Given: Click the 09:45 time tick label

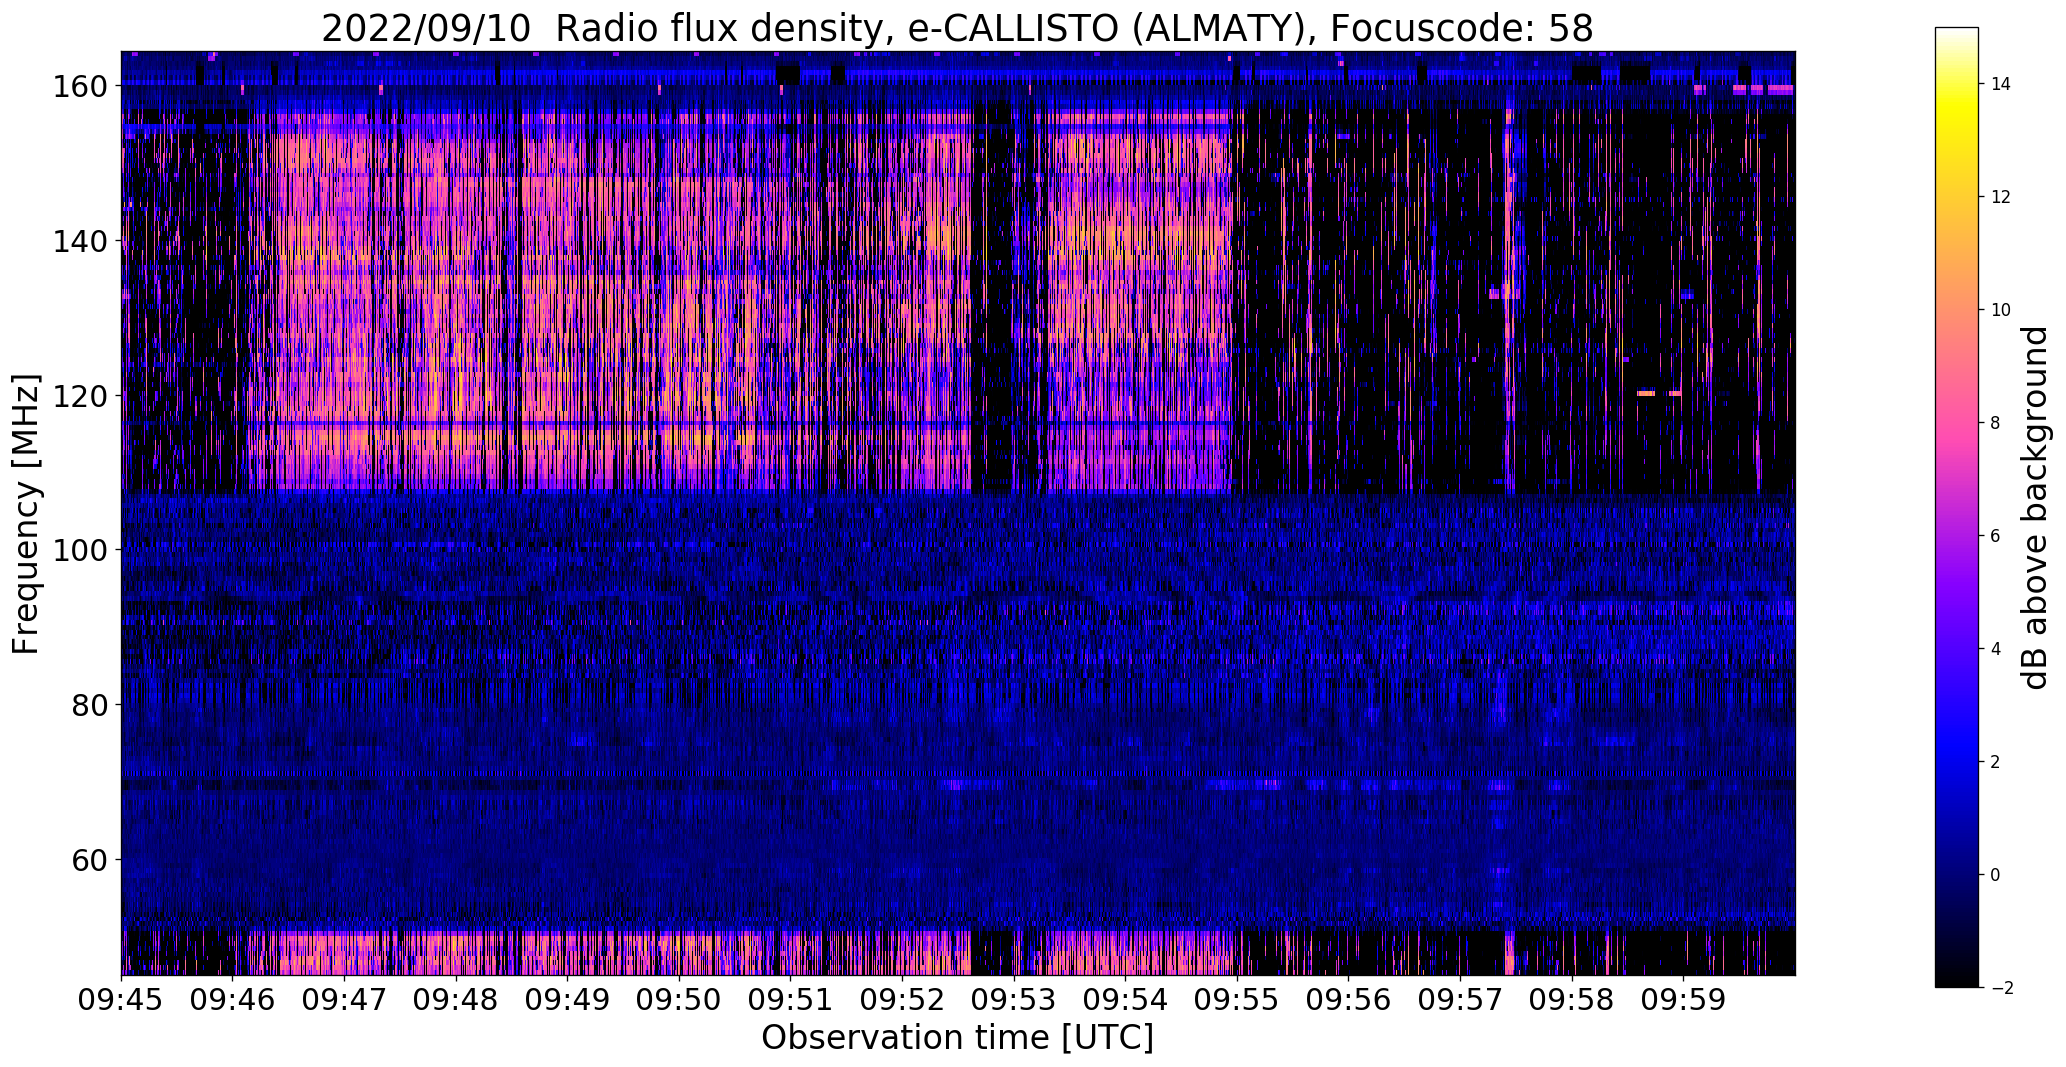Looking at the screenshot, I should coord(122,1000).
